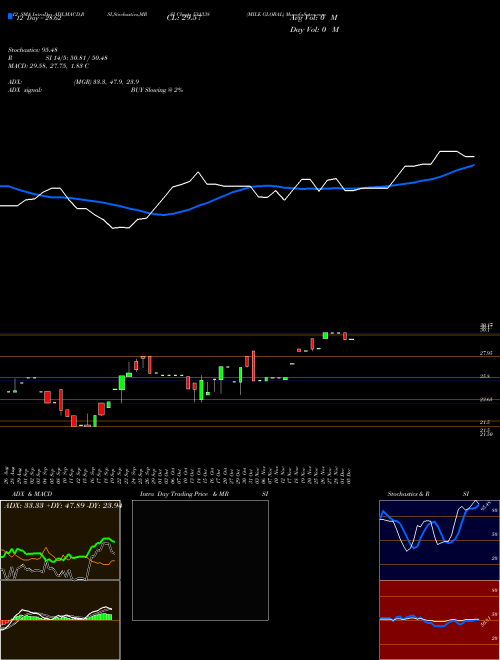Select the Day Vol: 0 M label

point(314,30)
